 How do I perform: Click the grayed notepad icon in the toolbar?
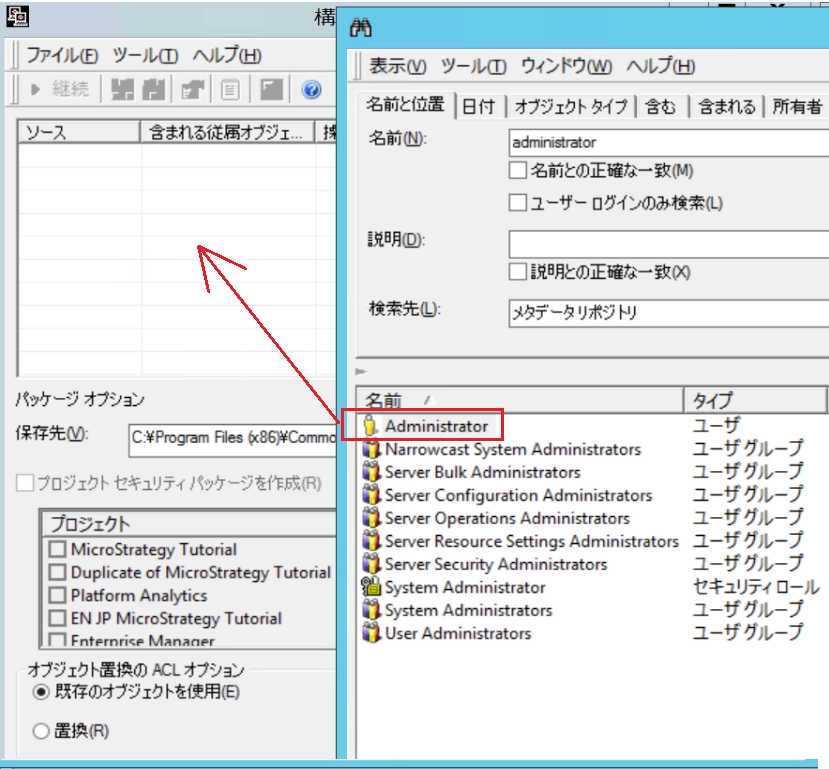coord(230,89)
